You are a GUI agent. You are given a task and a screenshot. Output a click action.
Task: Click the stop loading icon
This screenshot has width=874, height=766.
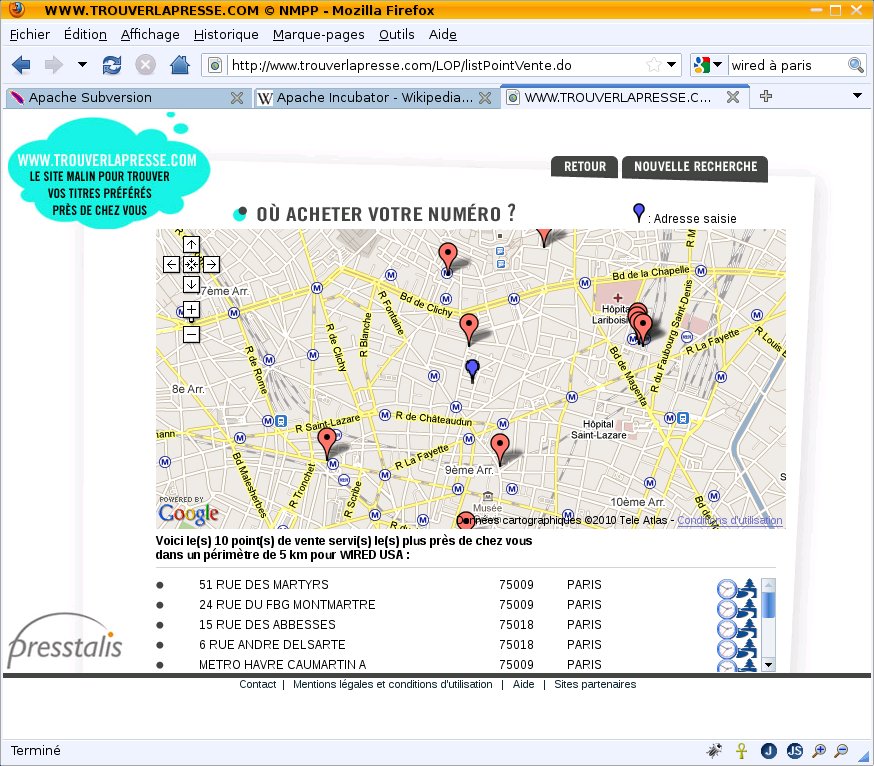pos(145,65)
